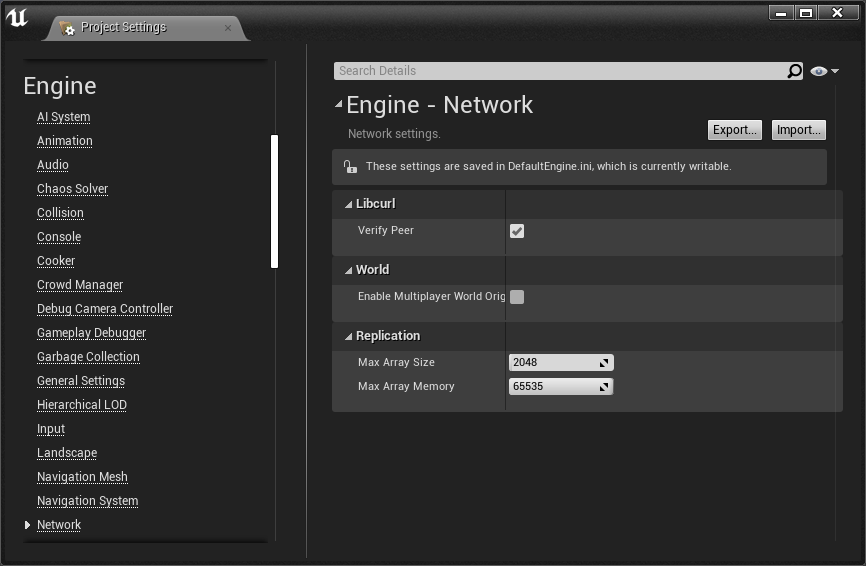Viewport: 866px width, 566px height.
Task: Click the Engine heading in the sidebar
Action: [60, 86]
